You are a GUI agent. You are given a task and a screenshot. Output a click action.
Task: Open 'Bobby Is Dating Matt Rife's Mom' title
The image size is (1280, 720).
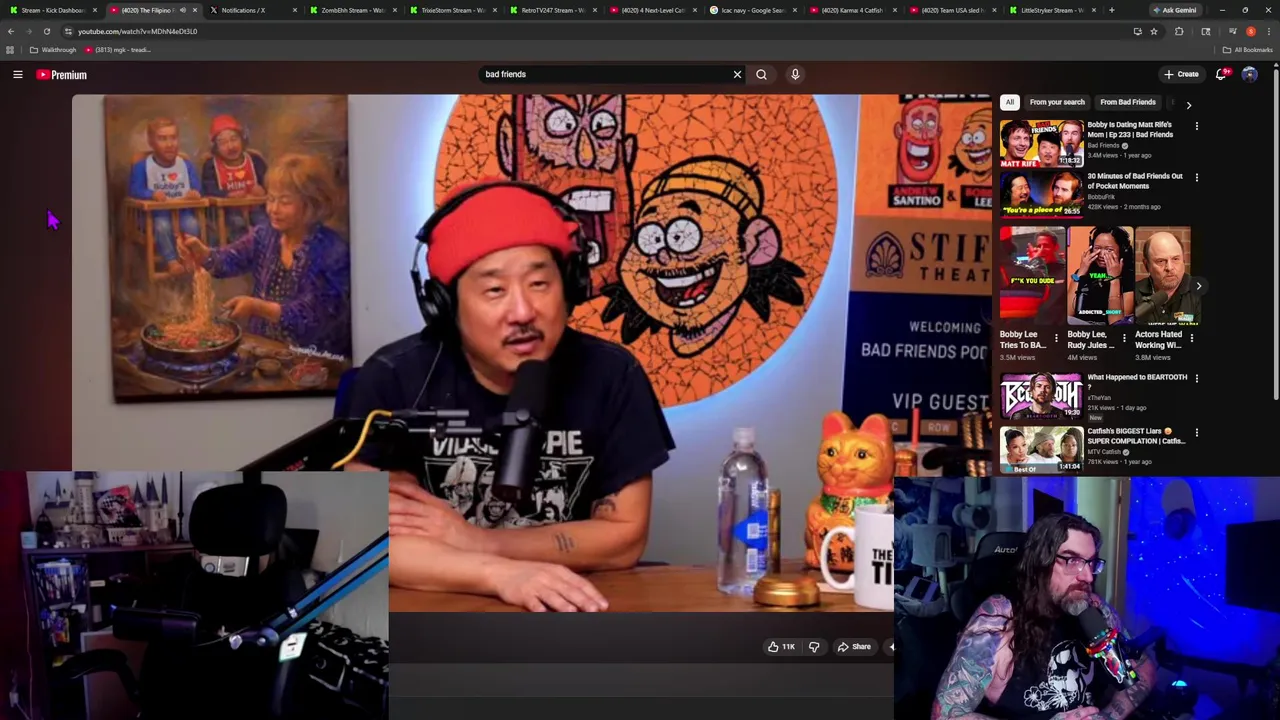[x=1130, y=130]
